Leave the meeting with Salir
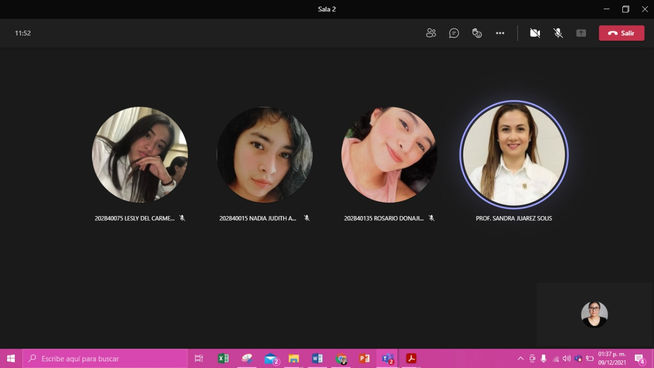Viewport: 654px width, 368px height. pos(621,33)
